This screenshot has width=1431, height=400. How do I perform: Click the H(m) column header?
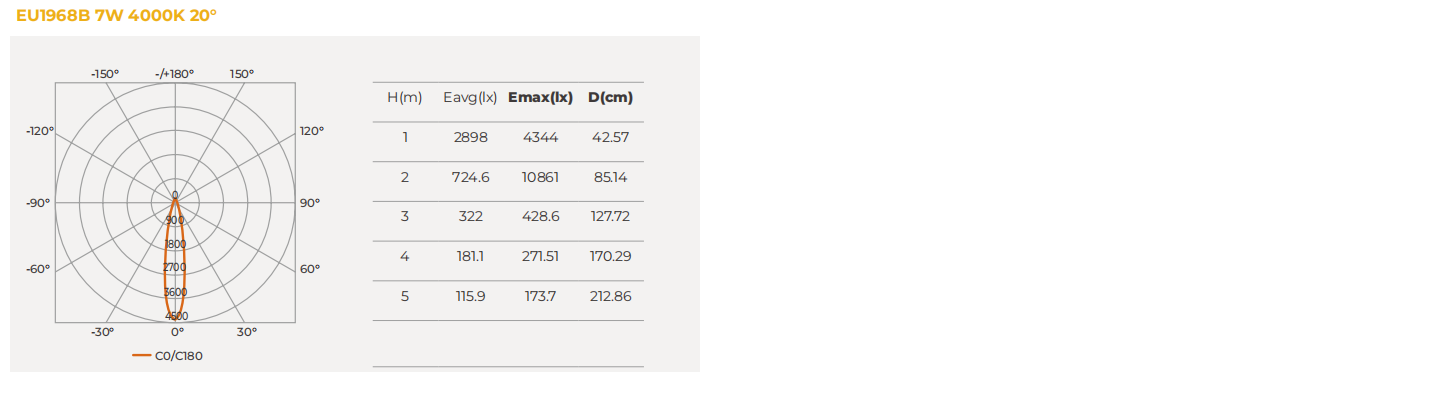(404, 97)
